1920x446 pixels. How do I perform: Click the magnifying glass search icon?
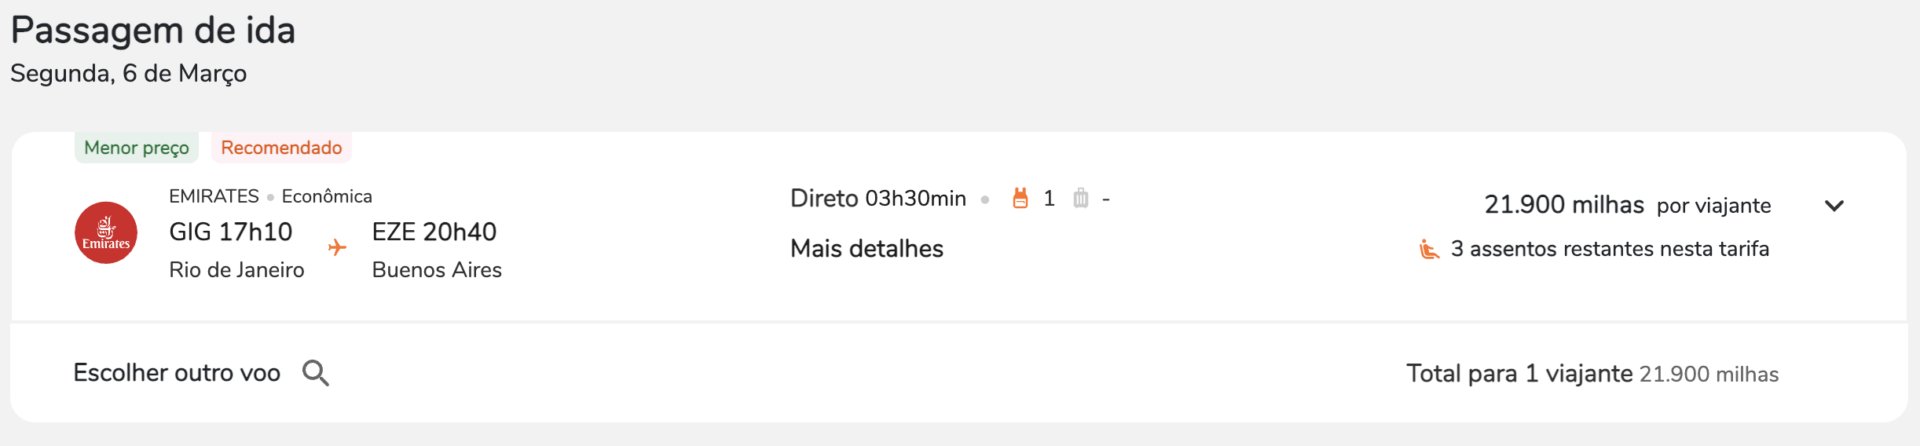click(x=316, y=373)
